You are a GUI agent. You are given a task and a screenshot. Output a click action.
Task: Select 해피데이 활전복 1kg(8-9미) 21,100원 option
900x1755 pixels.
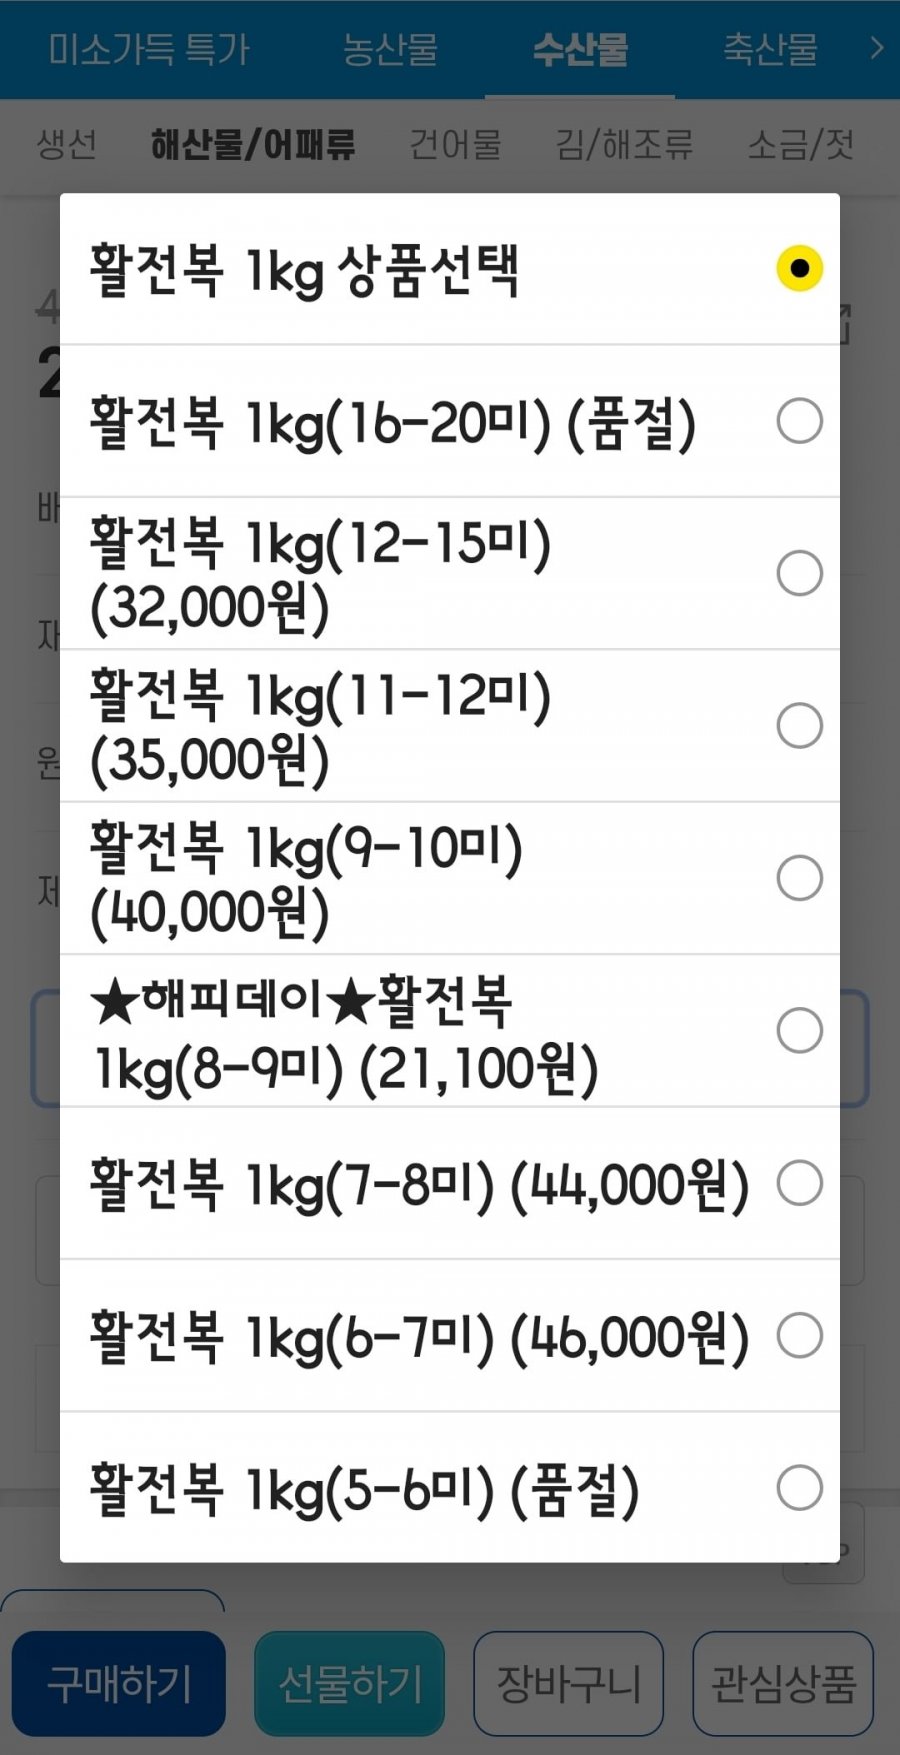pyautogui.click(x=798, y=1030)
